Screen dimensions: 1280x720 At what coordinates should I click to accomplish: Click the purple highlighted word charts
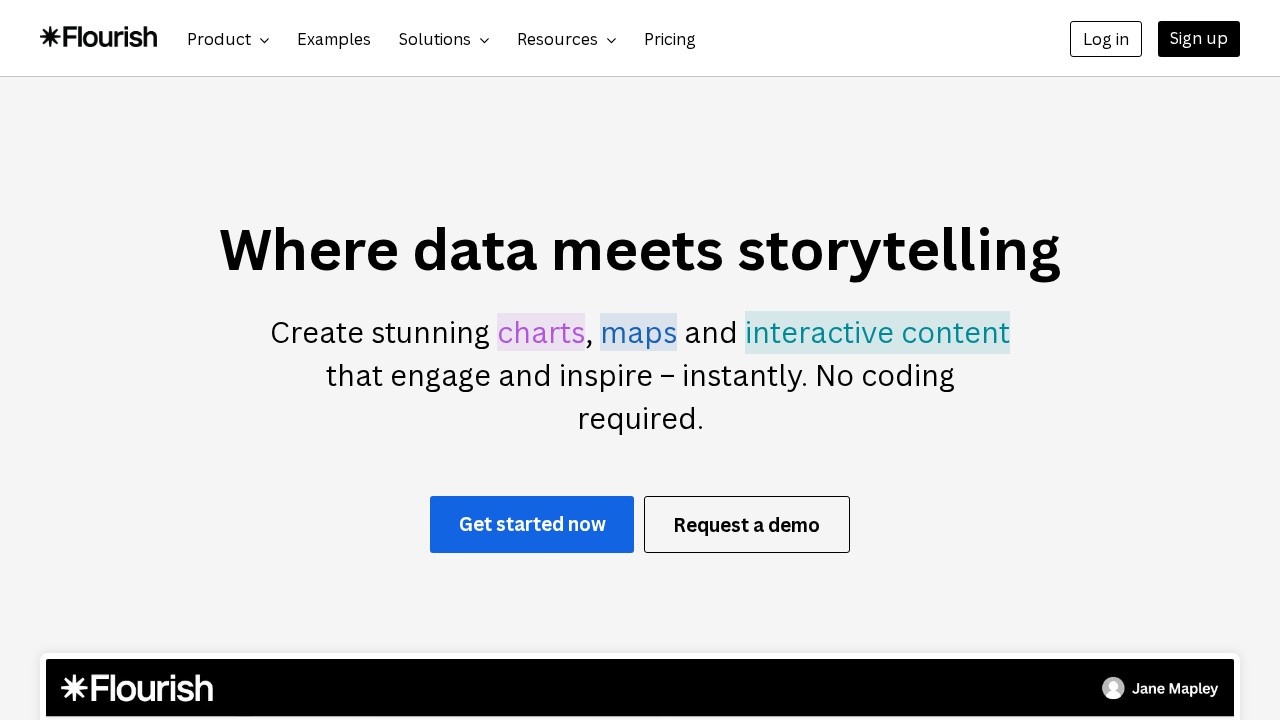pos(540,332)
